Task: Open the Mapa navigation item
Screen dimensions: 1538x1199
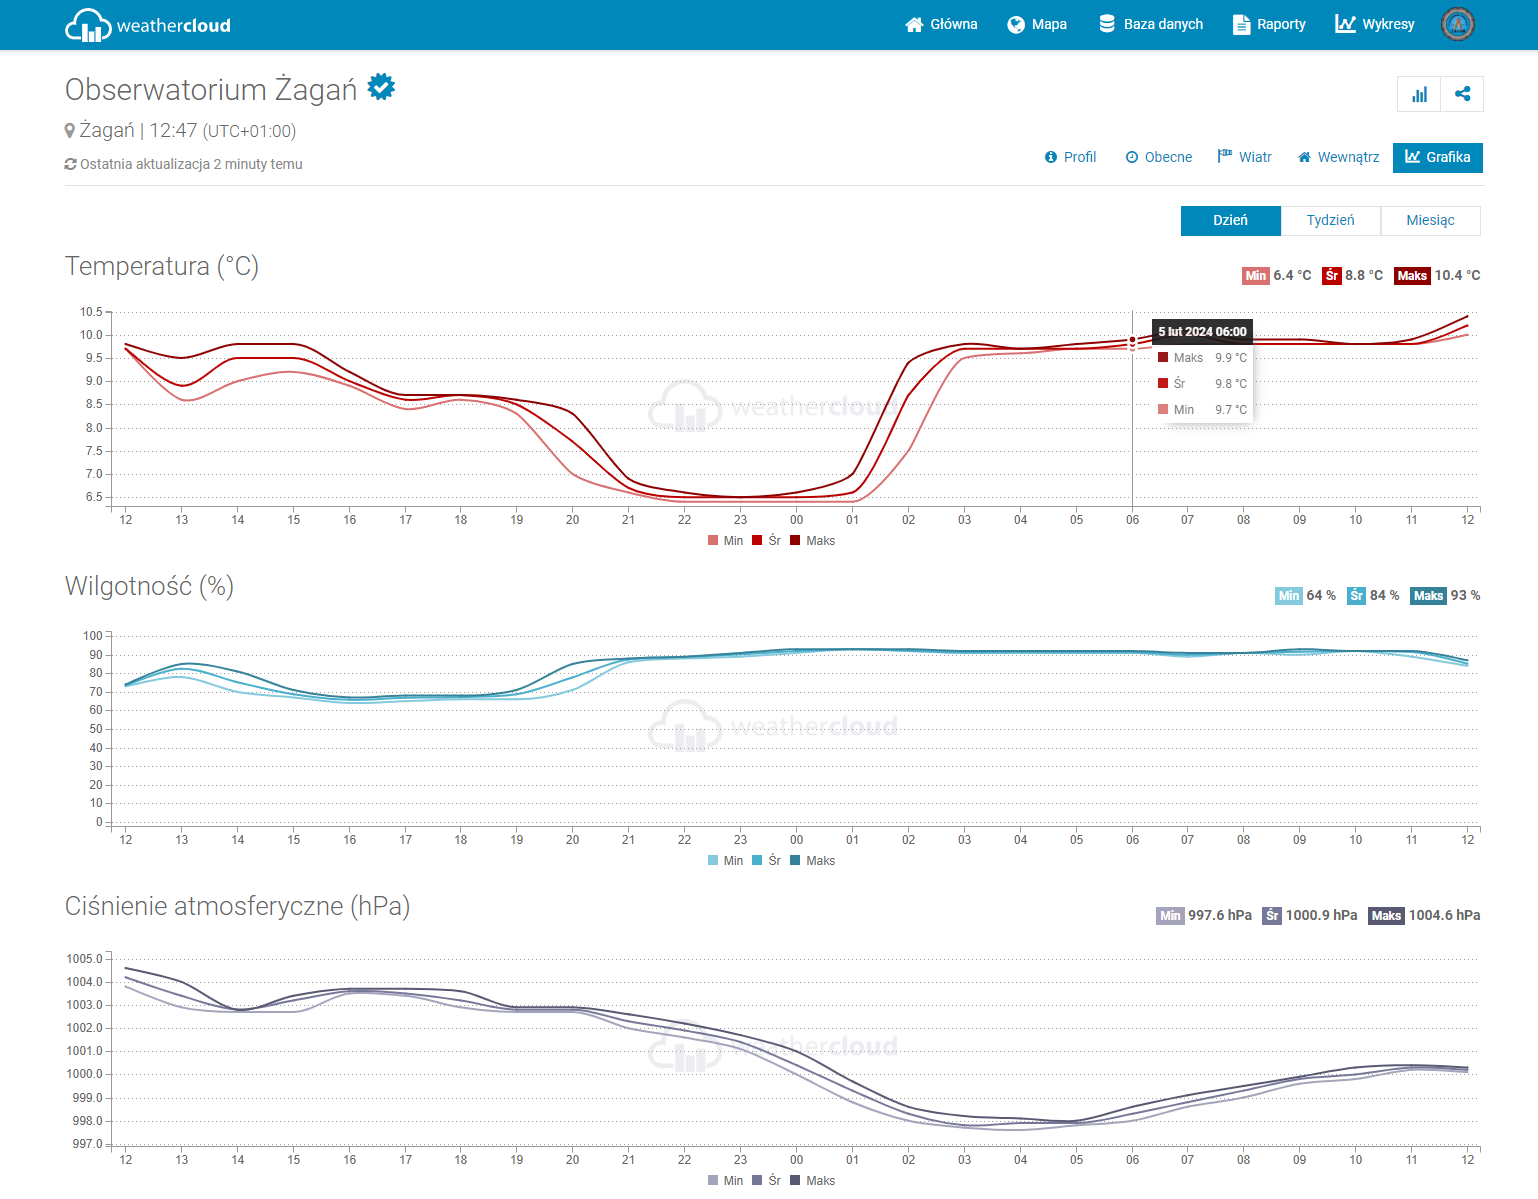Action: 1037,24
